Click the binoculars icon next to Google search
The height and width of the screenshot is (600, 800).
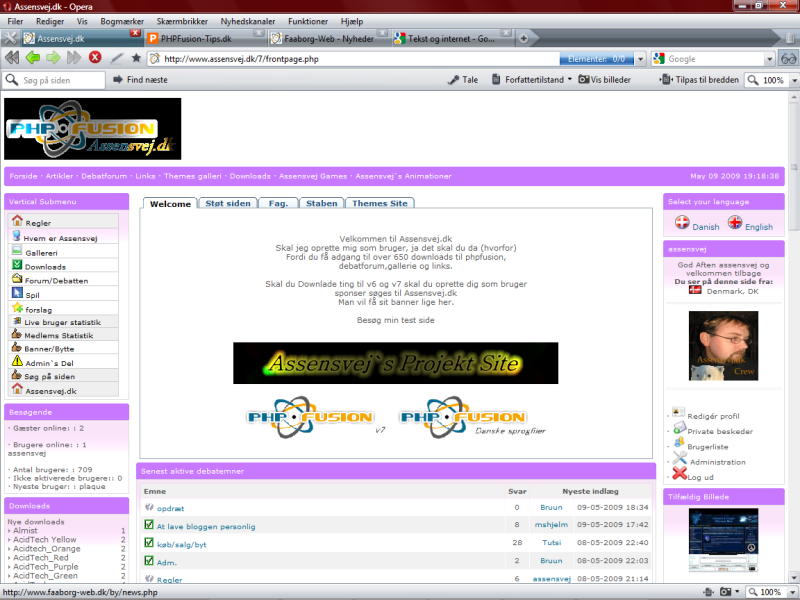tap(788, 59)
